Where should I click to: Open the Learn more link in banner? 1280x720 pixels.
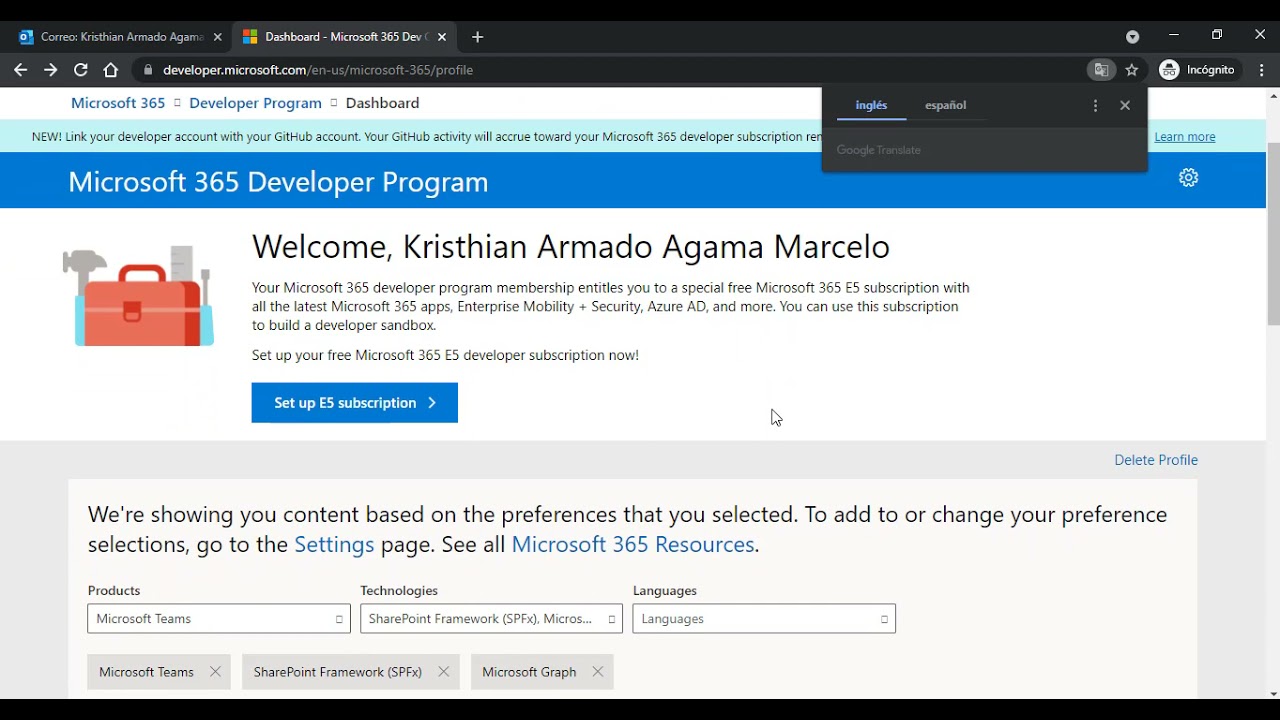(1185, 137)
